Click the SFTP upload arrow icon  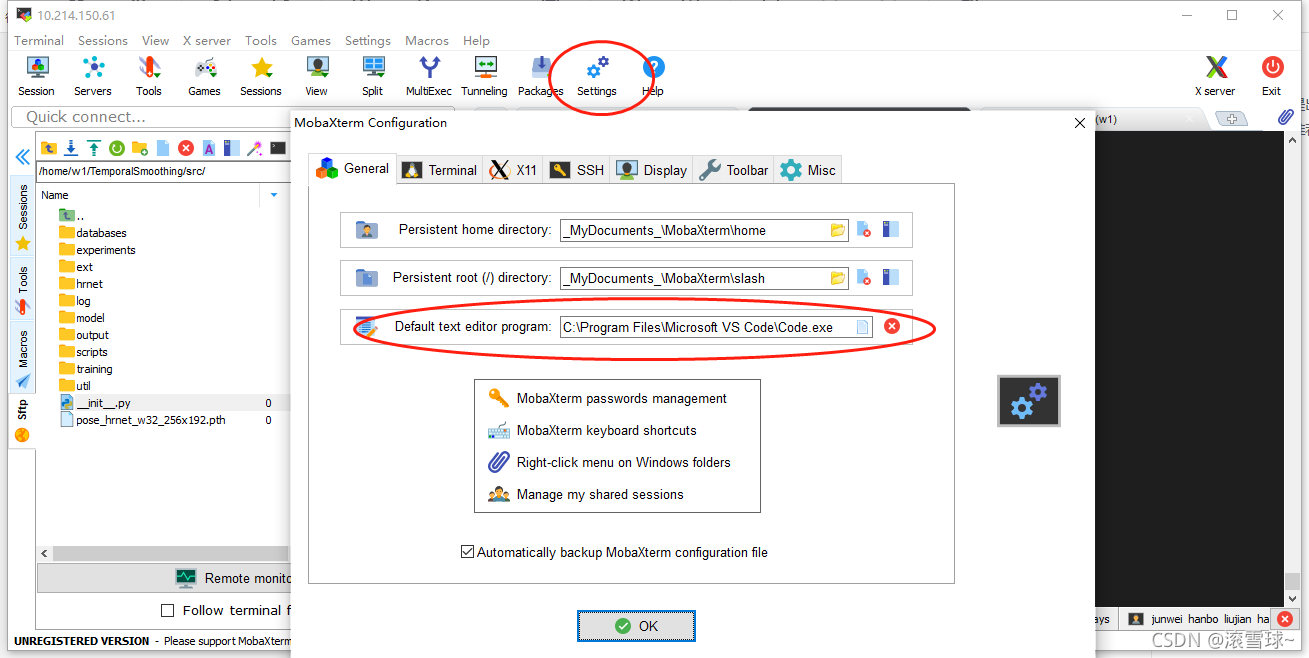point(94,148)
